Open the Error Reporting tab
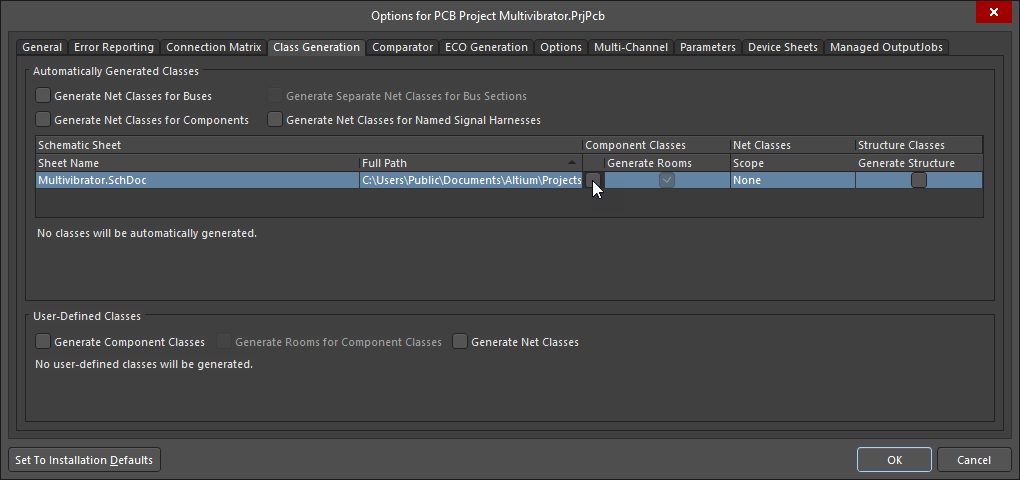The image size is (1020, 480). 114,47
